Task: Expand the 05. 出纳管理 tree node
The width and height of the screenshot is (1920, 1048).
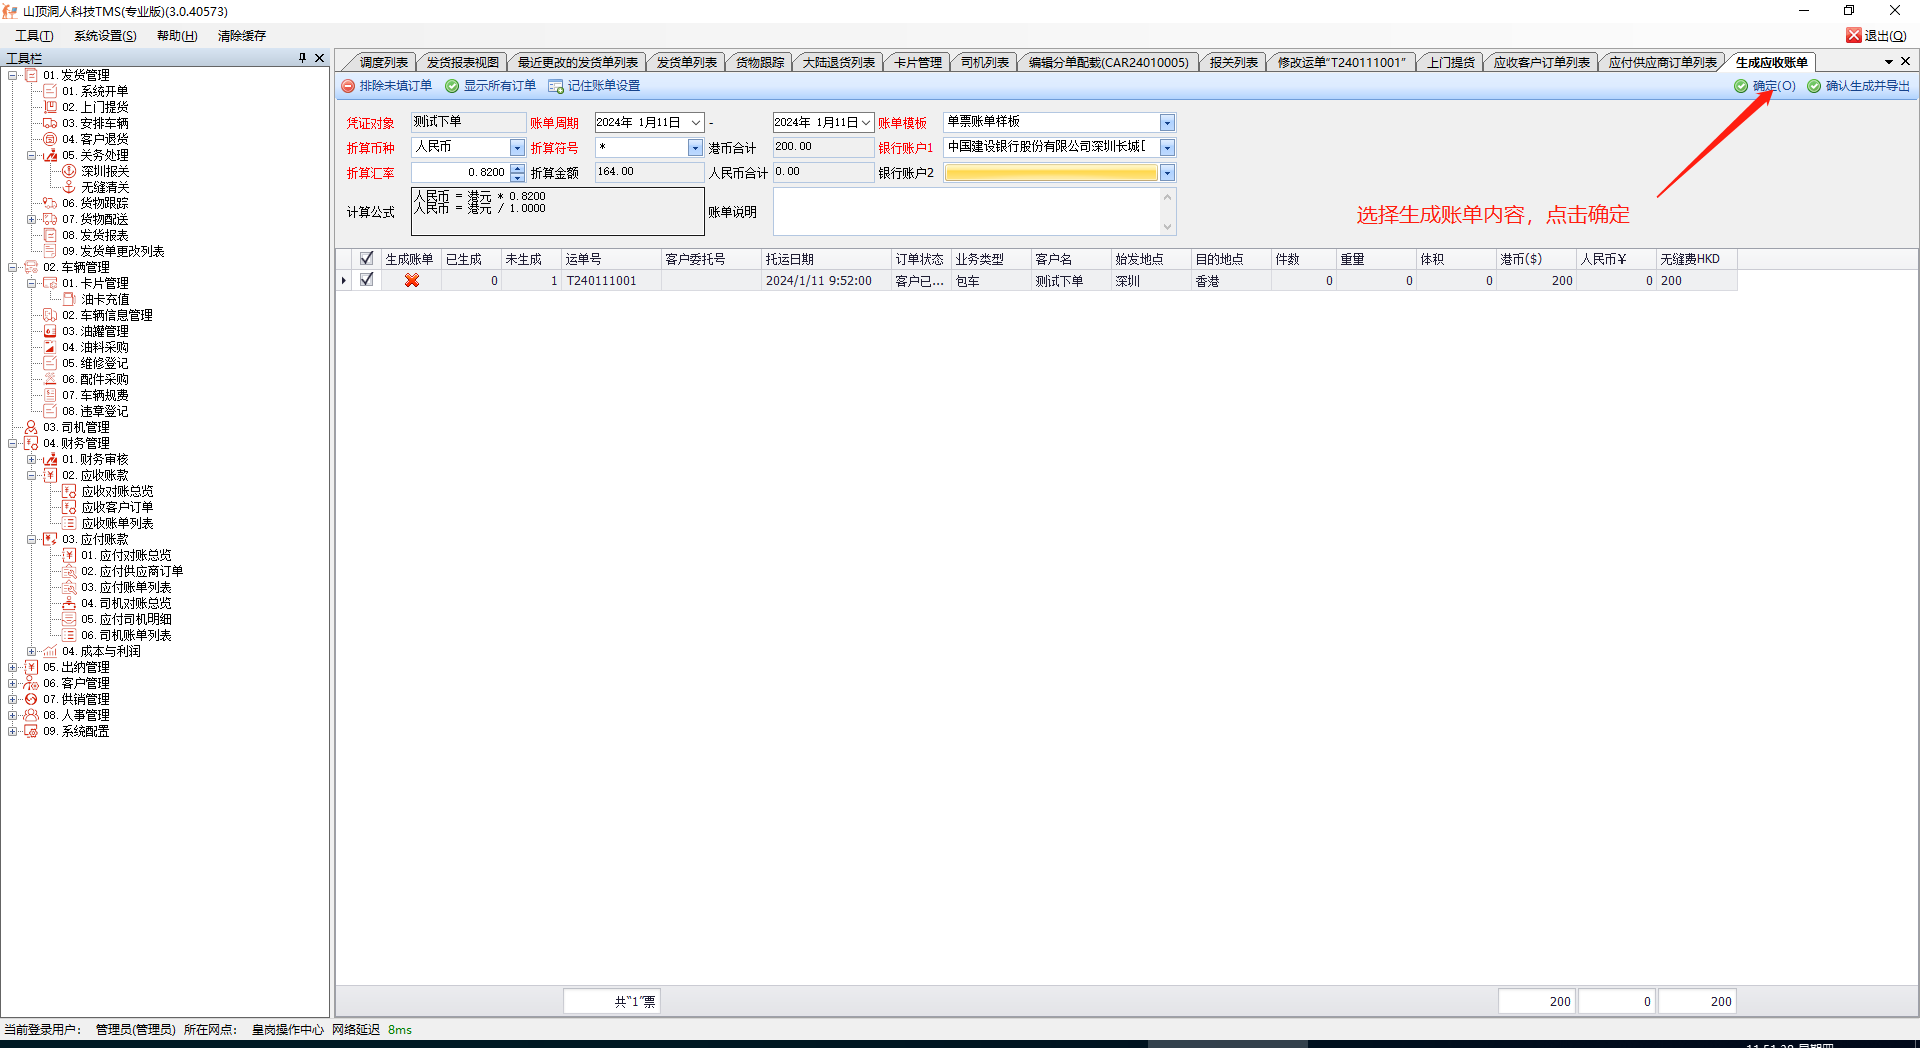Action: click(13, 667)
